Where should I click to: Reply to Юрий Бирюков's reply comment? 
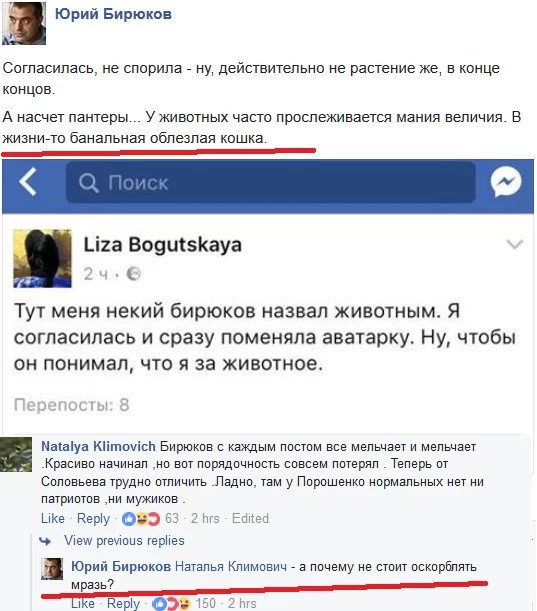[124, 604]
